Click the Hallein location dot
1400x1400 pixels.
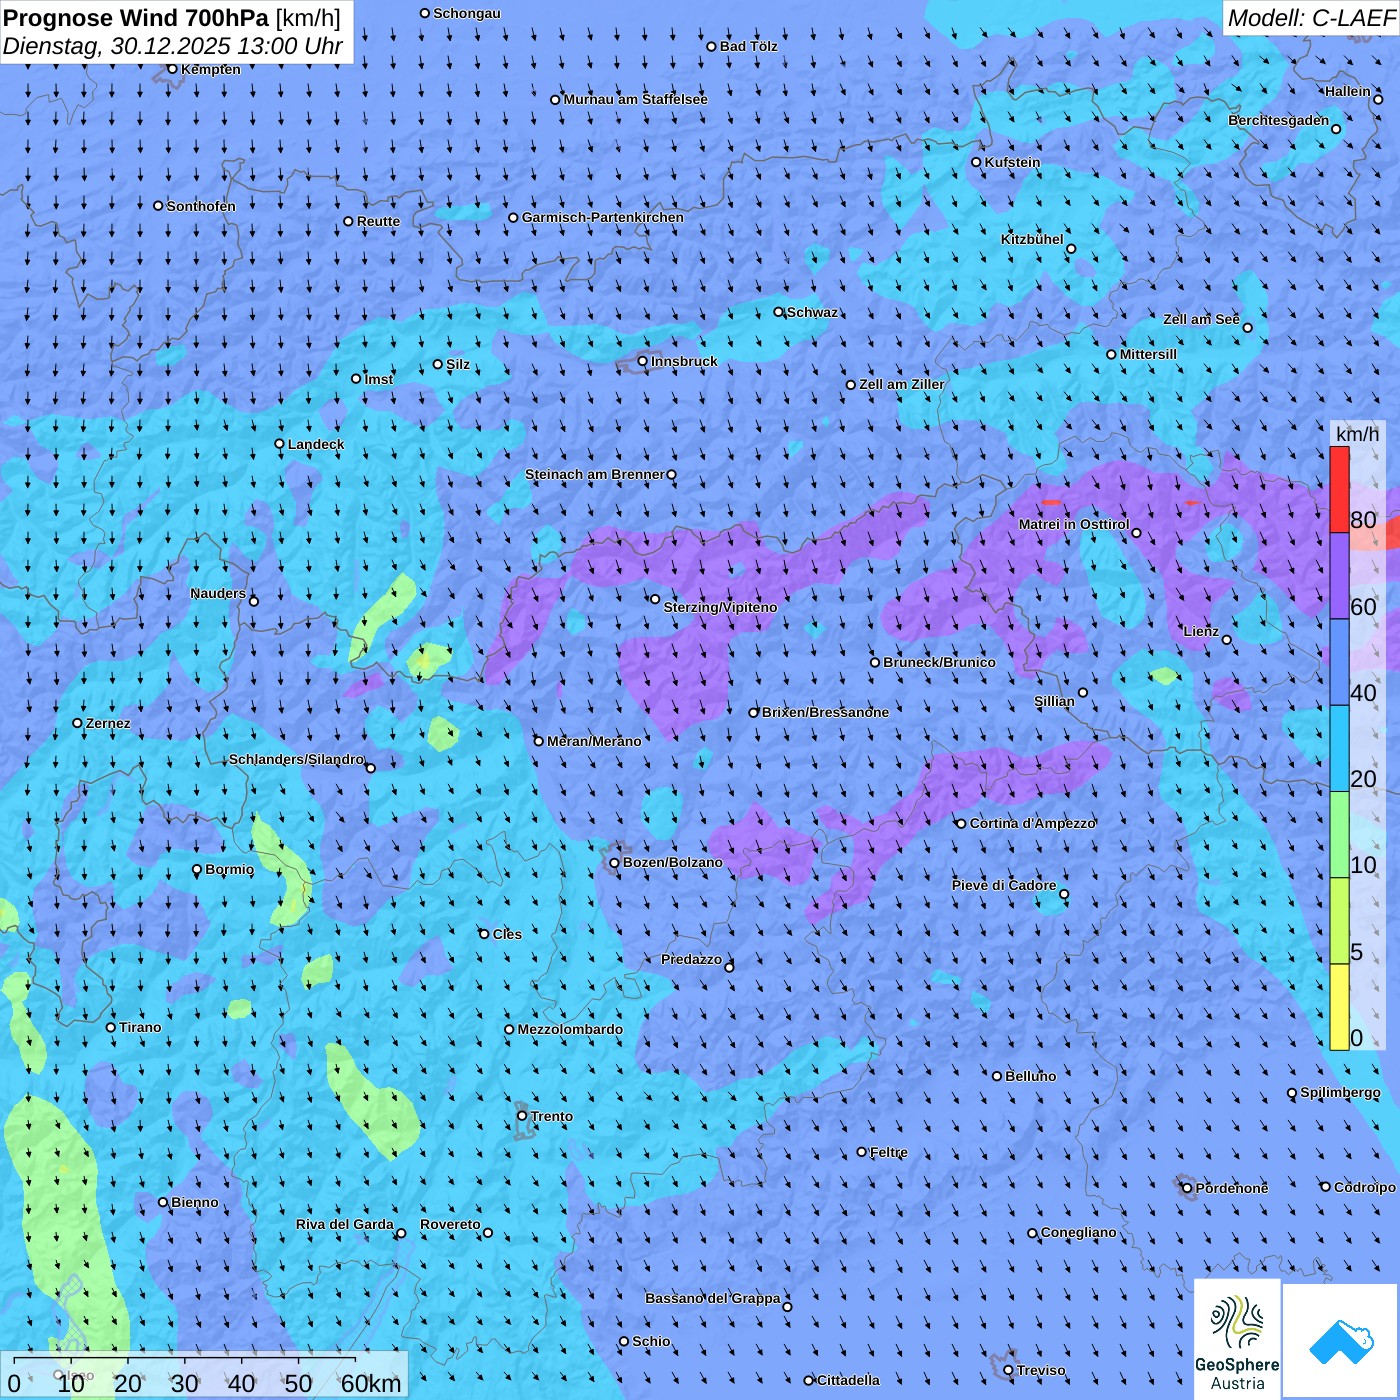[x=1378, y=100]
